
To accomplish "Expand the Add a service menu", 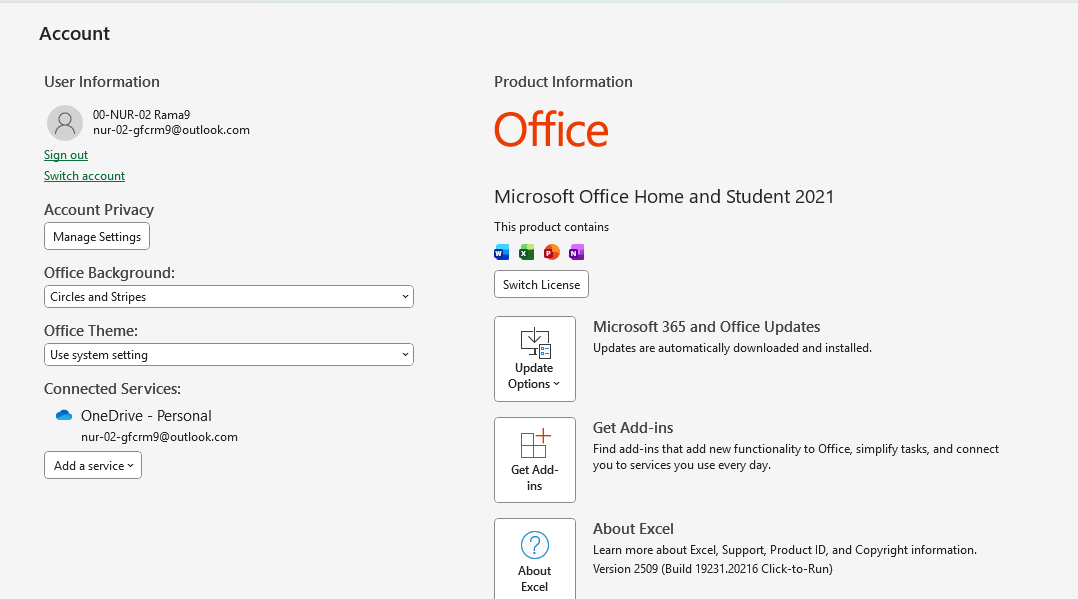I will coord(93,466).
